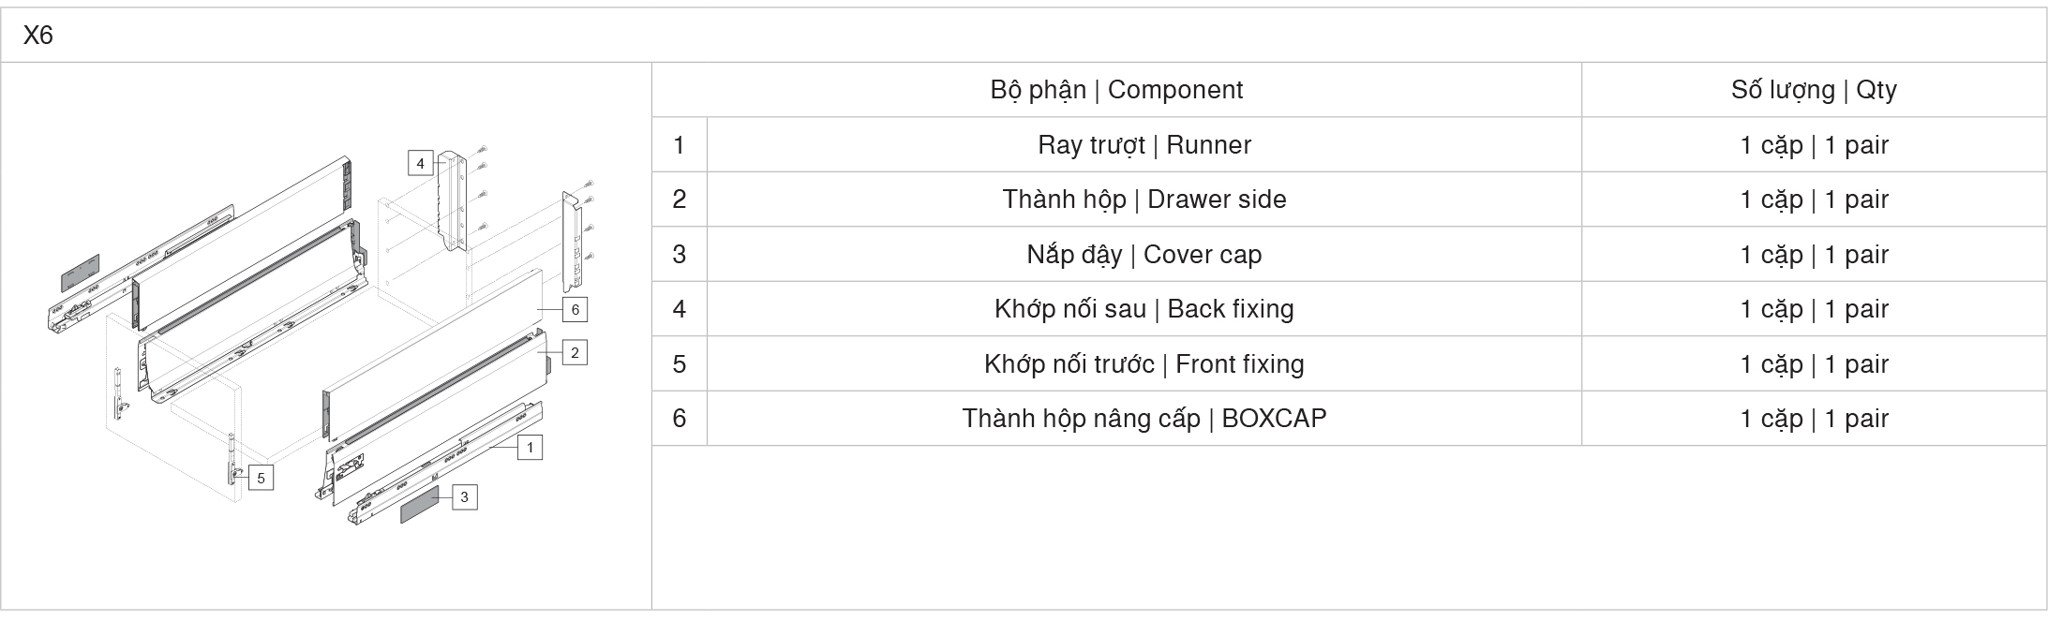Select the Khớp nối sau | Back fixing row
The width and height of the screenshot is (2048, 621).
click(x=1349, y=309)
